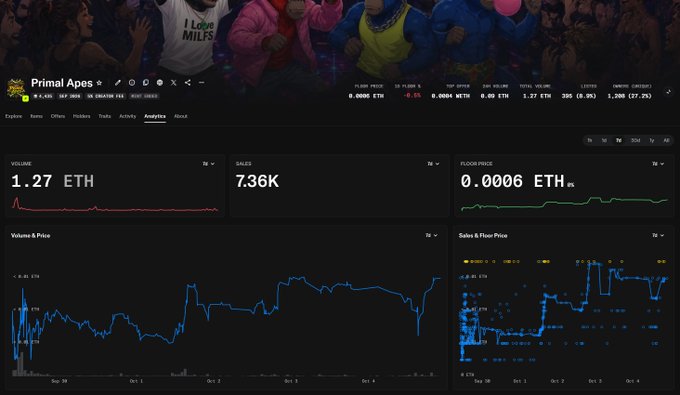This screenshot has width=680, height=395.
Task: Select the 30d global time range
Action: point(635,140)
